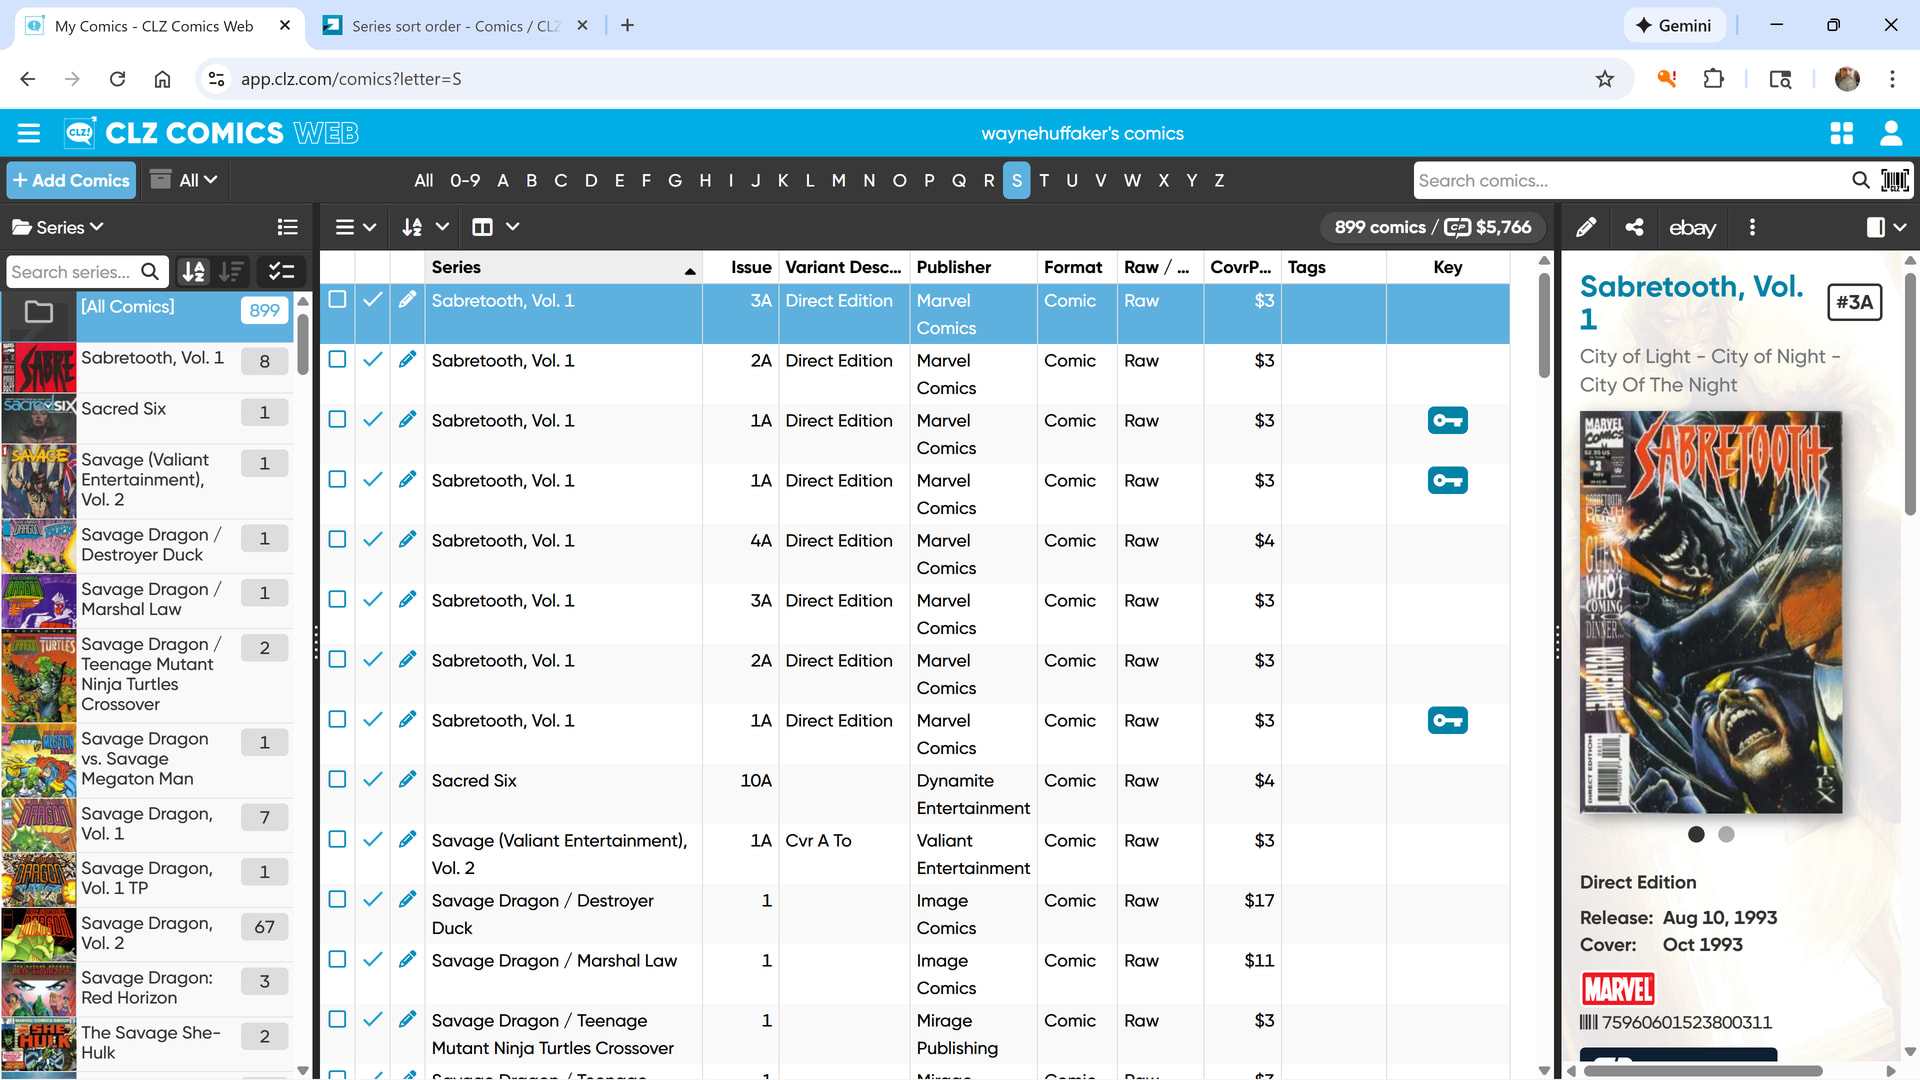Image resolution: width=1920 pixels, height=1080 pixels.
Task: Select letter T in the alphabet bar
Action: point(1044,180)
